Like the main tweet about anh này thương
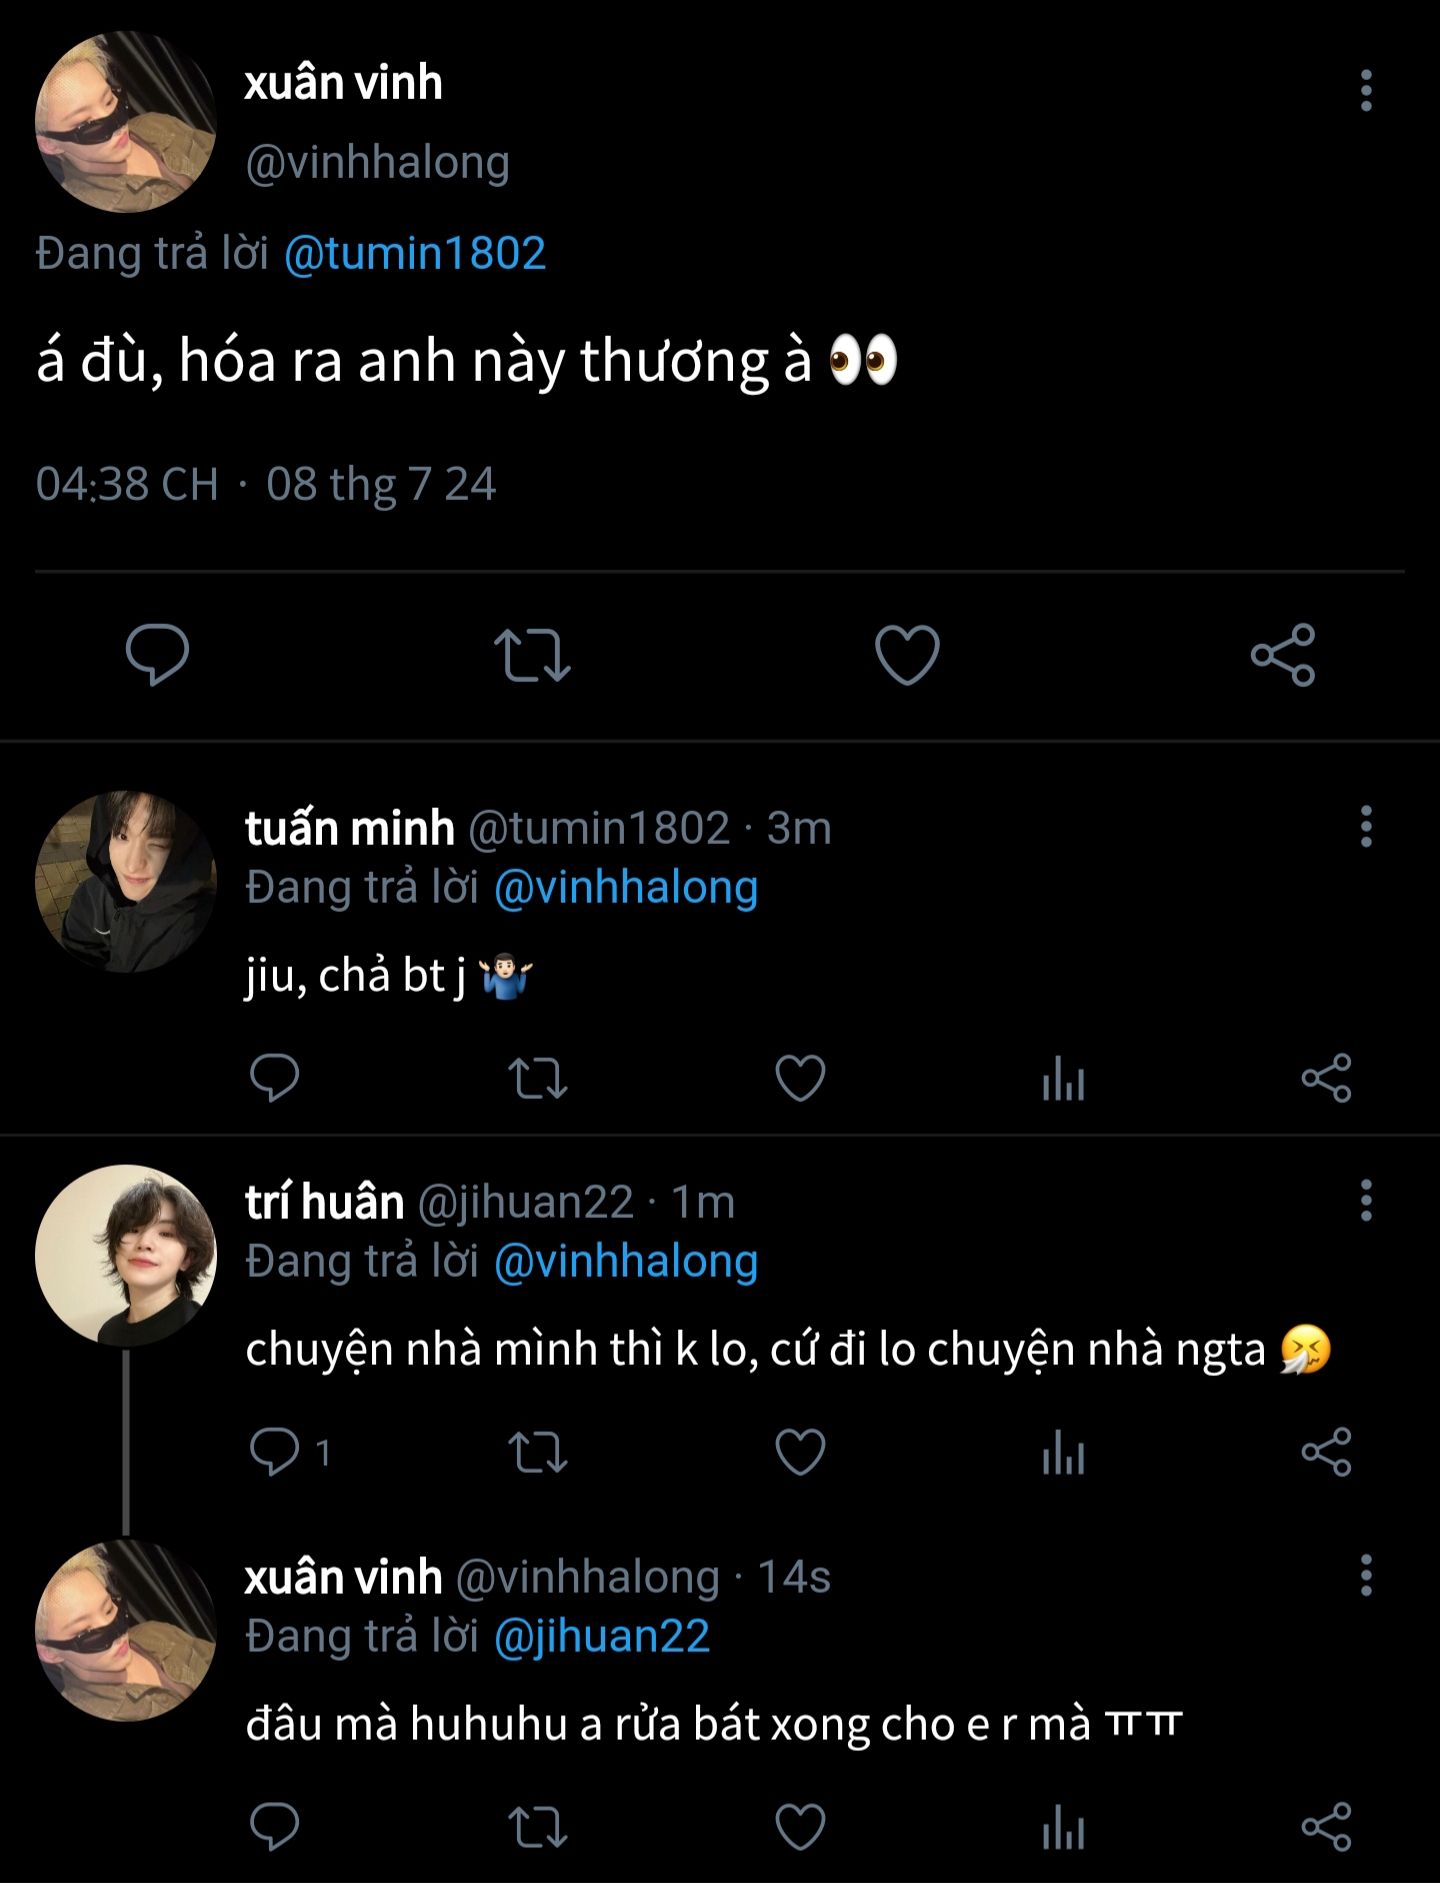This screenshot has height=1883, width=1440. tap(907, 655)
